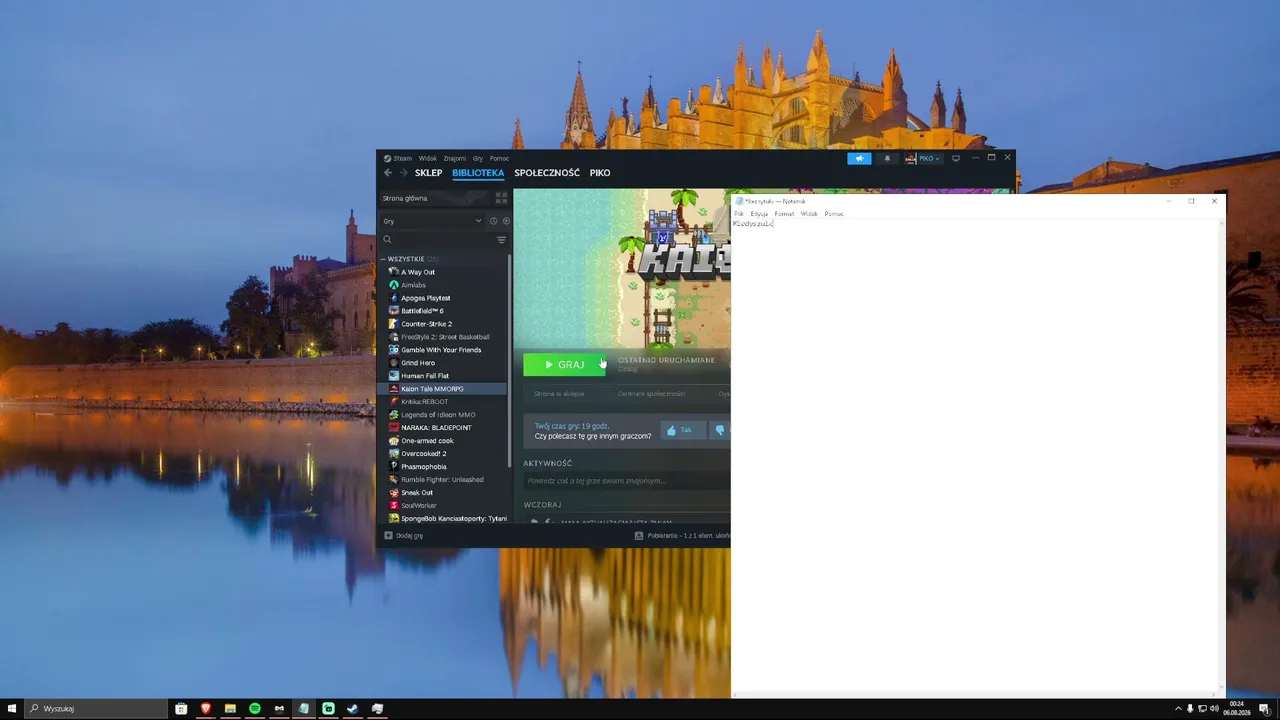Screen dimensions: 1280x720
Task: Open Notepad's Plik menu
Action: [x=739, y=213]
